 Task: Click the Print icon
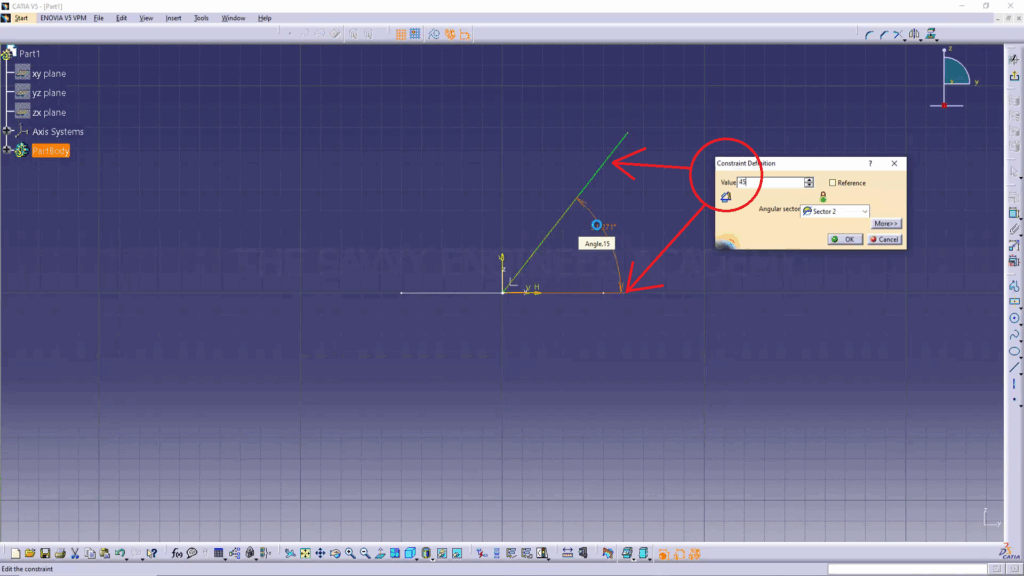59,553
